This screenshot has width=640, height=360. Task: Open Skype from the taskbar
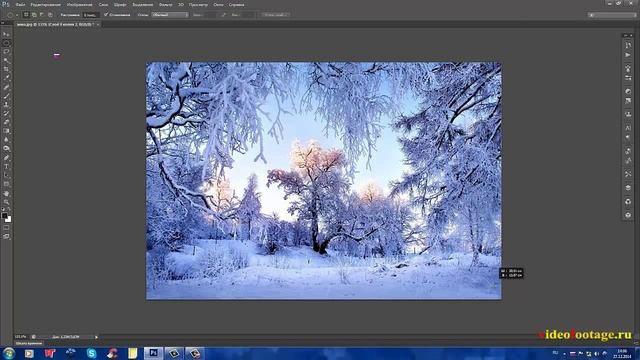pos(91,353)
